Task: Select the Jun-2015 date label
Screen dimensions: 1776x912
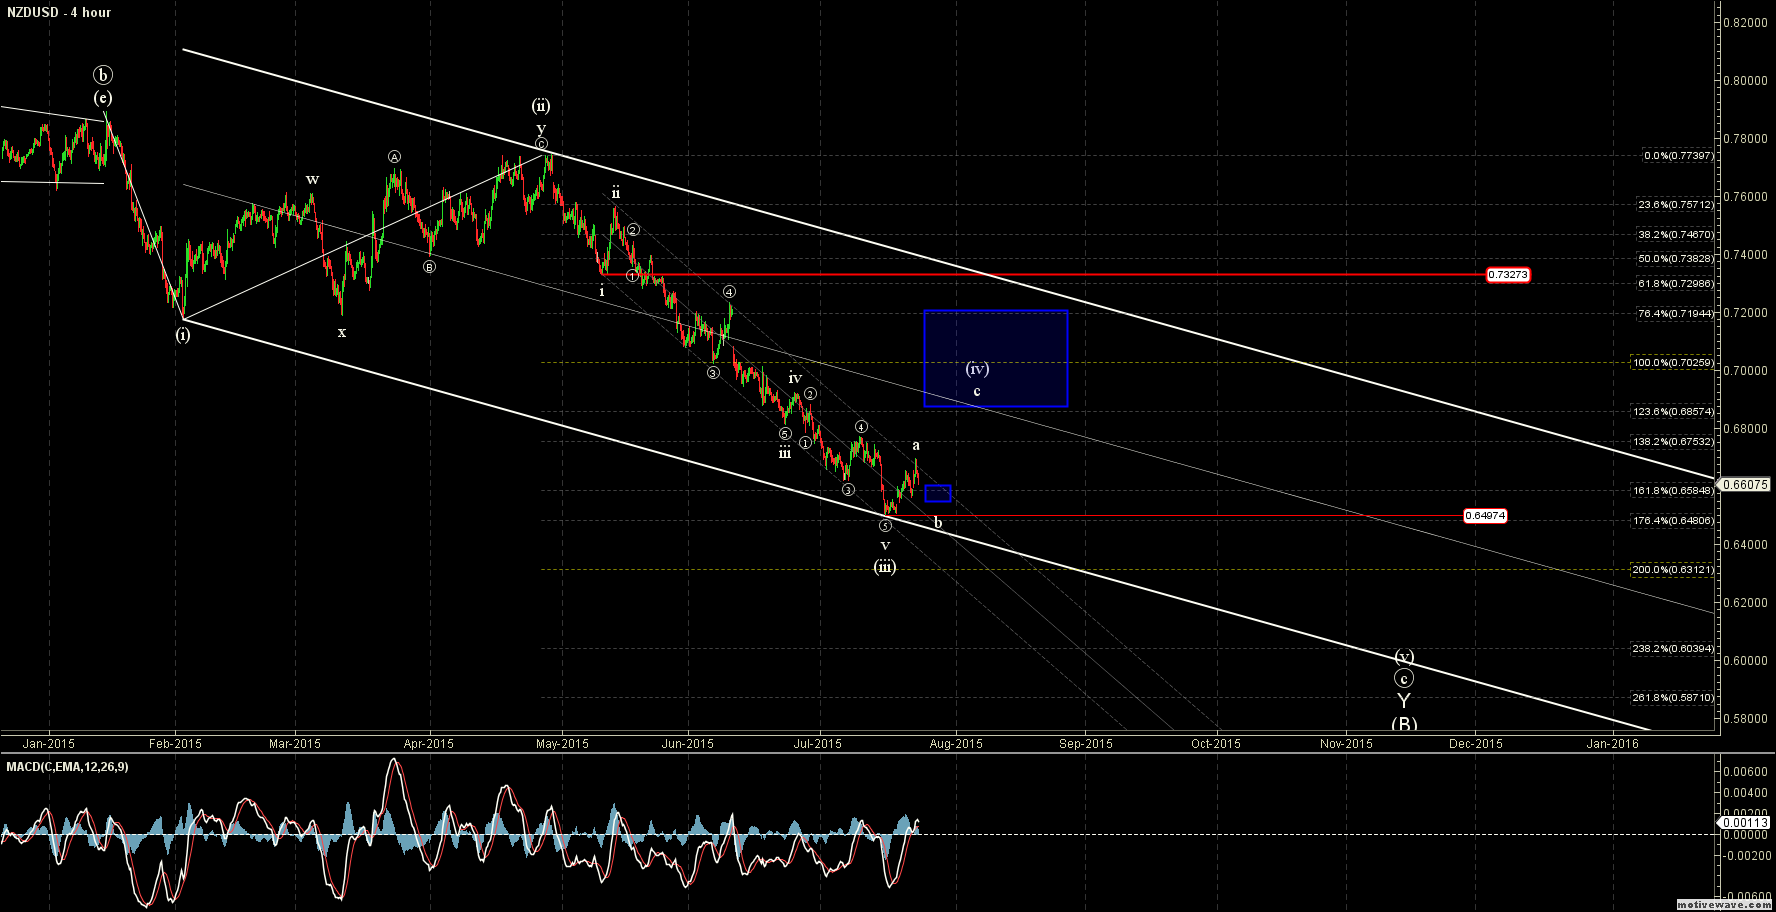Action: click(x=688, y=743)
